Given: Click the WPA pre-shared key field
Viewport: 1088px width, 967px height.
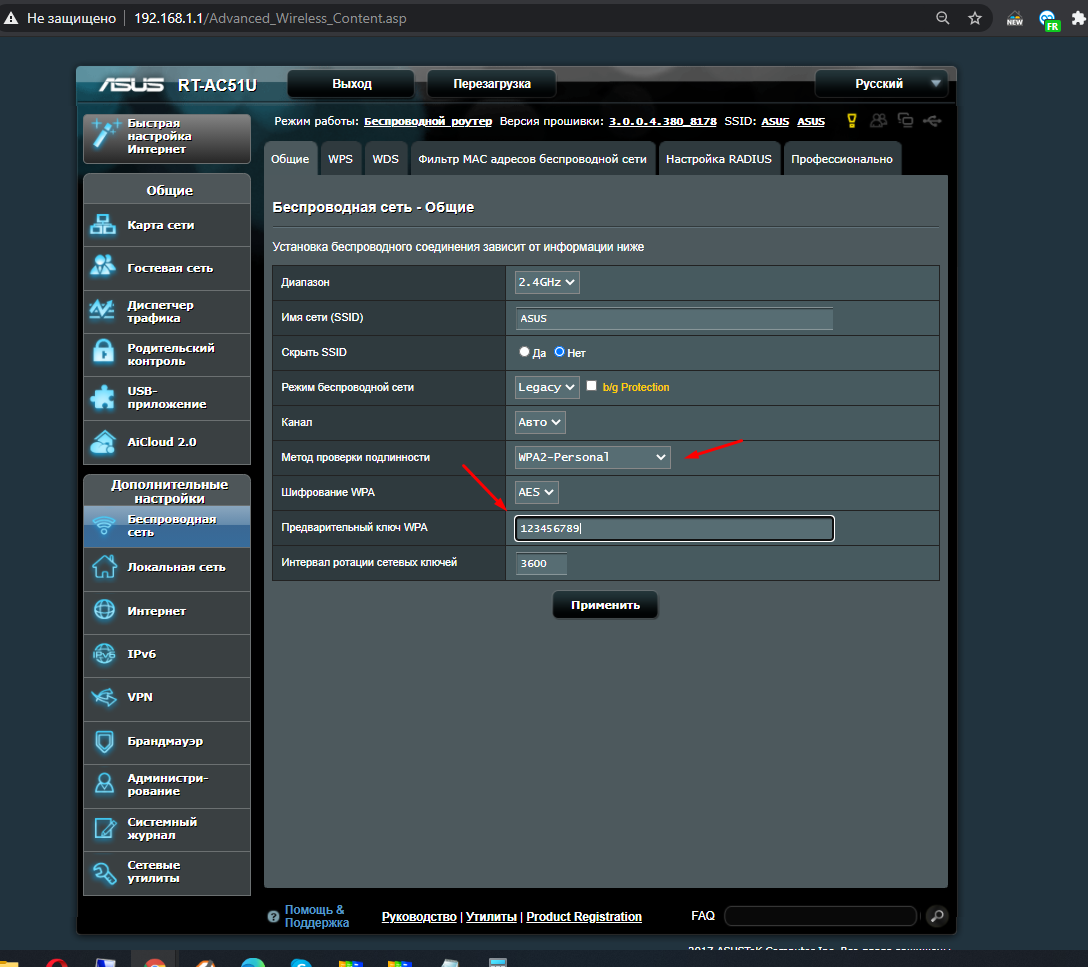Looking at the screenshot, I should coord(674,529).
